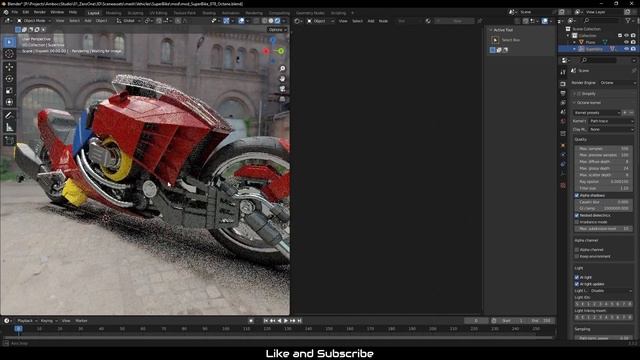The height and width of the screenshot is (360, 640).
Task: Select the Rotate tool
Action: pos(9,78)
